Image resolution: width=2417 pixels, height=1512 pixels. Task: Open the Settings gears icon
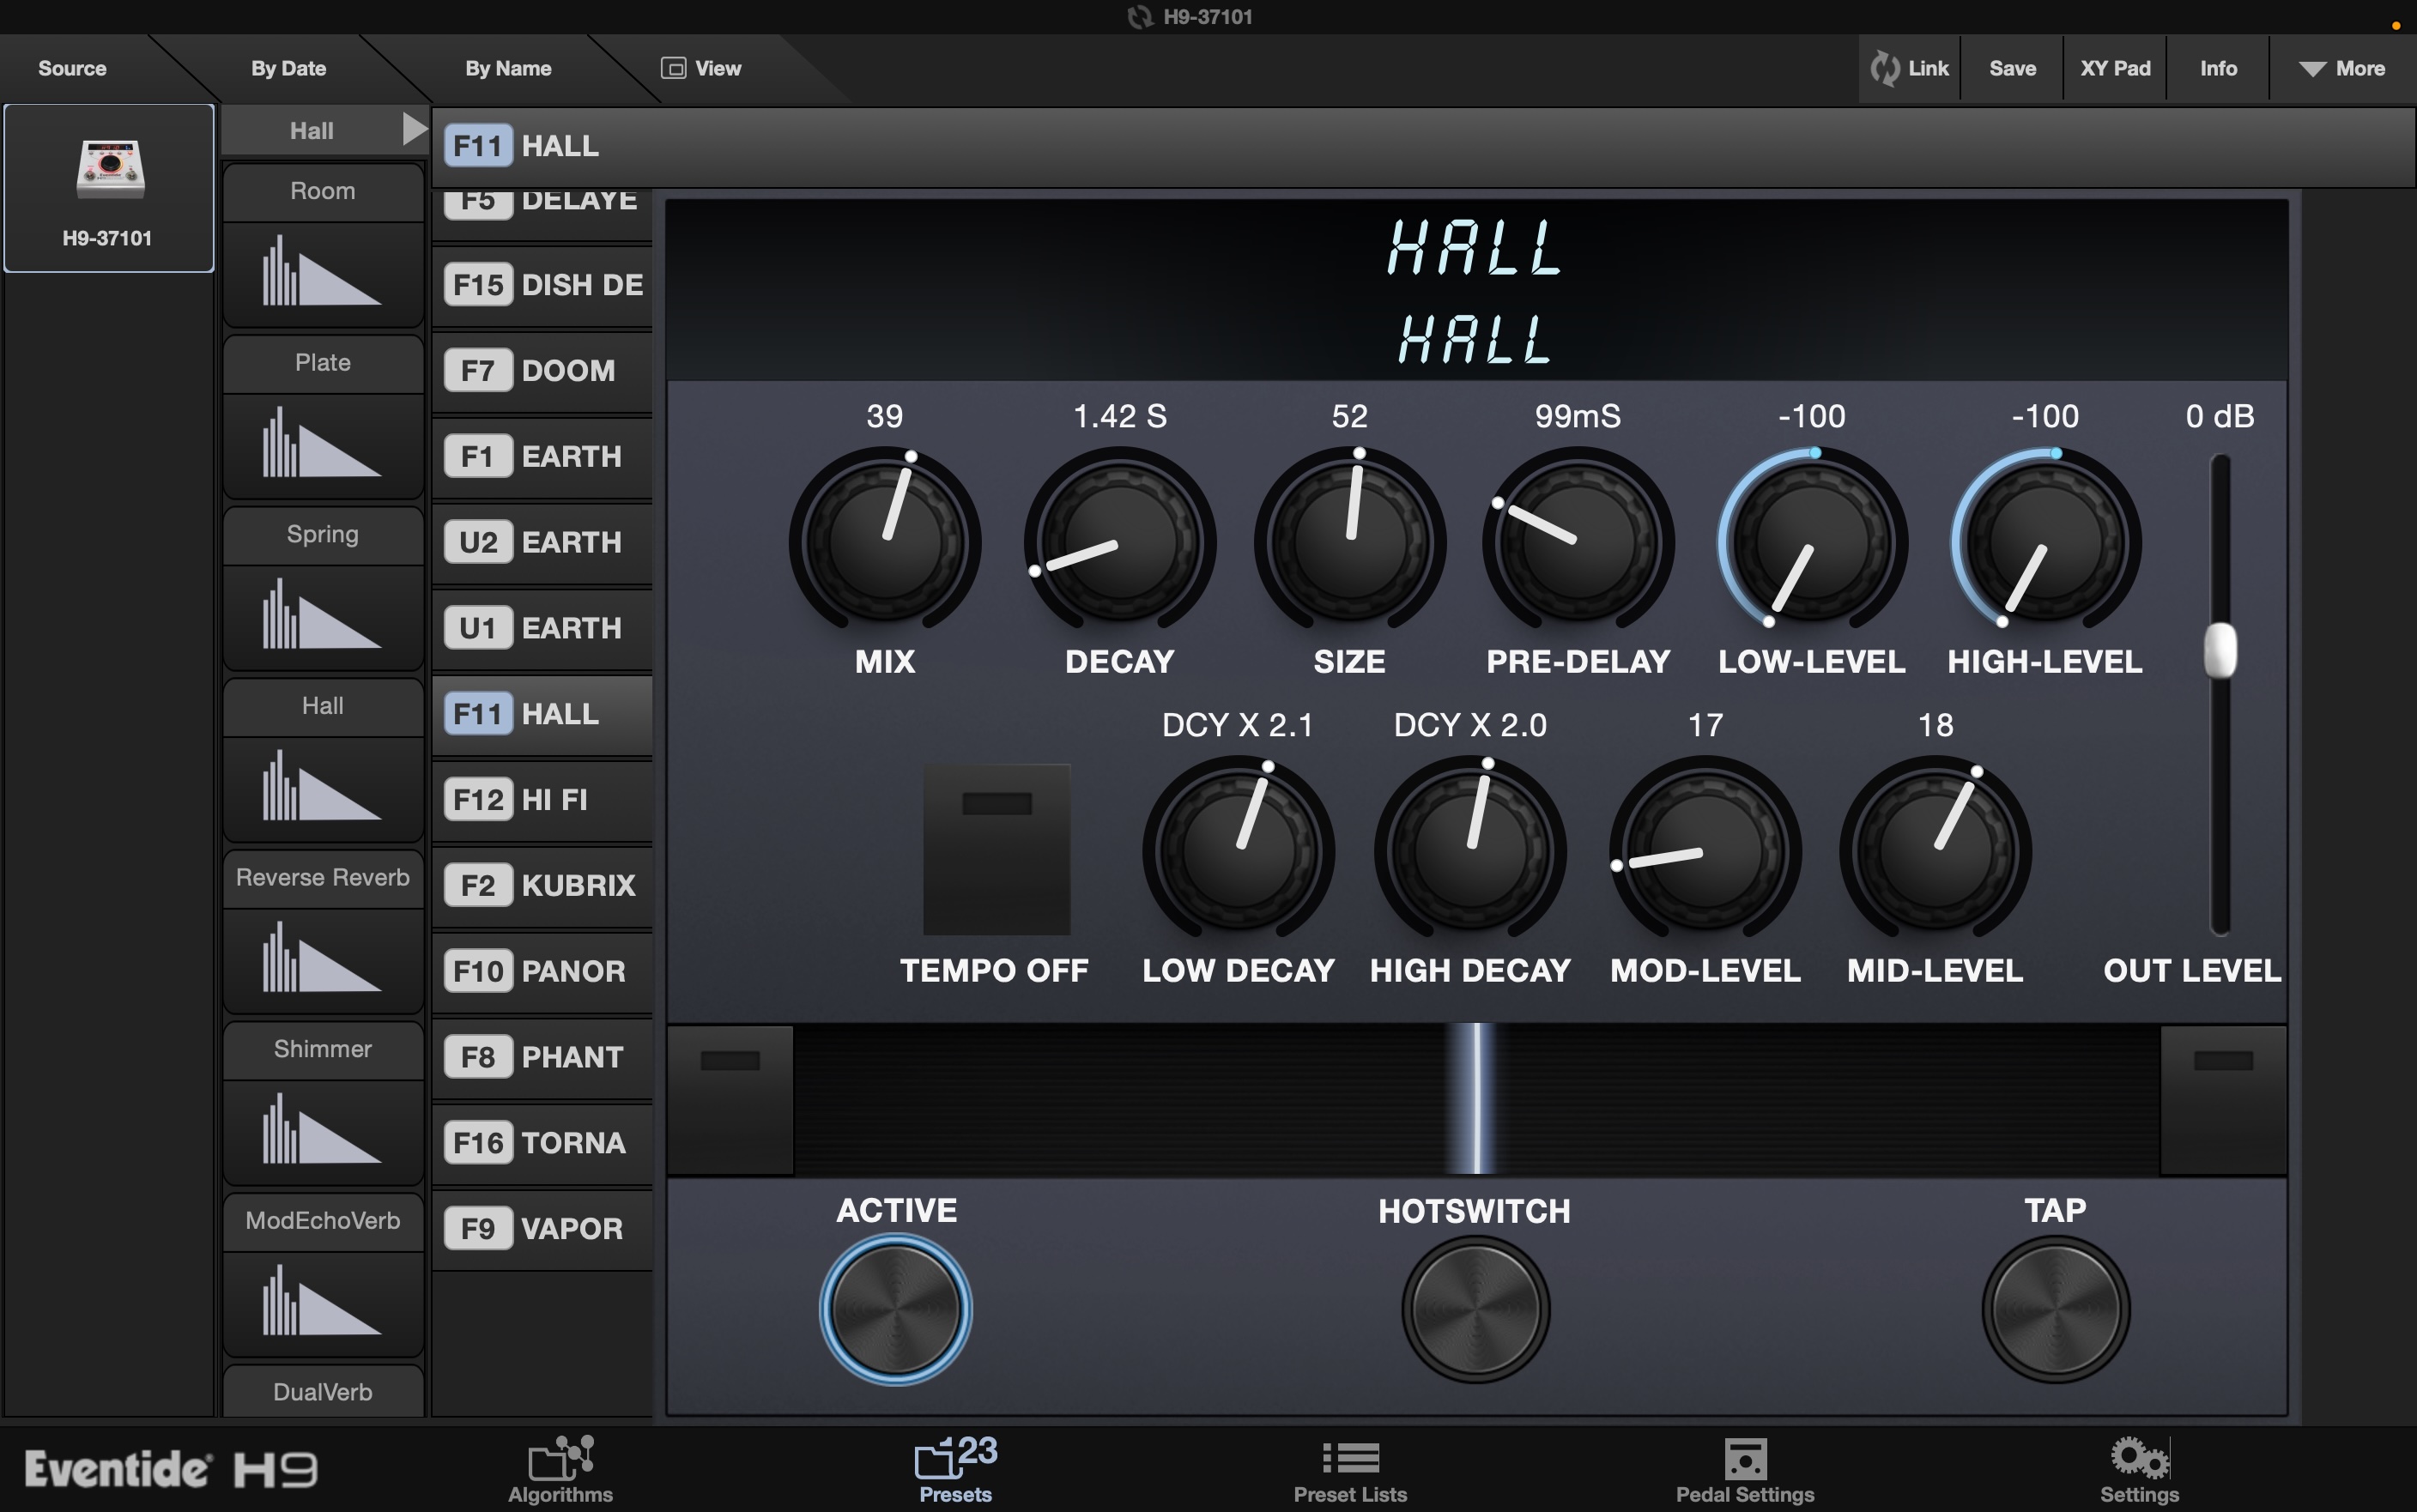click(2139, 1458)
